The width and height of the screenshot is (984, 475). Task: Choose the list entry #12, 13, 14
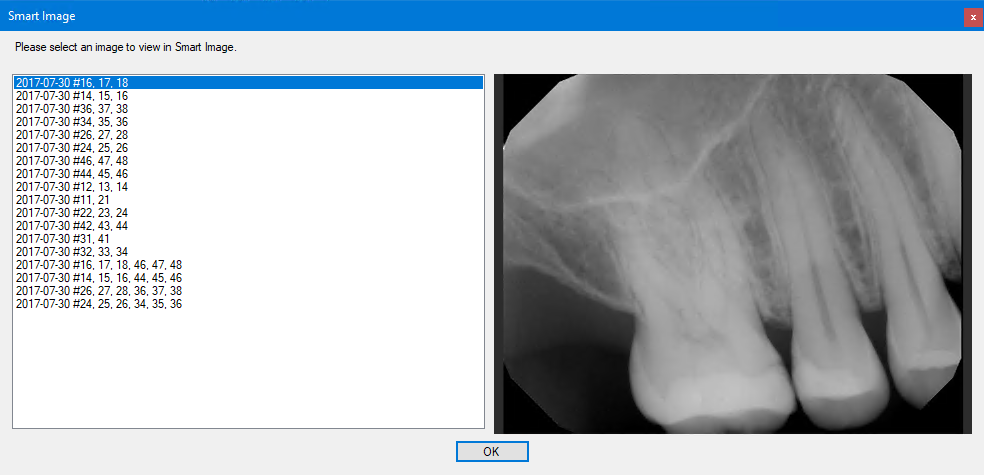tap(72, 187)
